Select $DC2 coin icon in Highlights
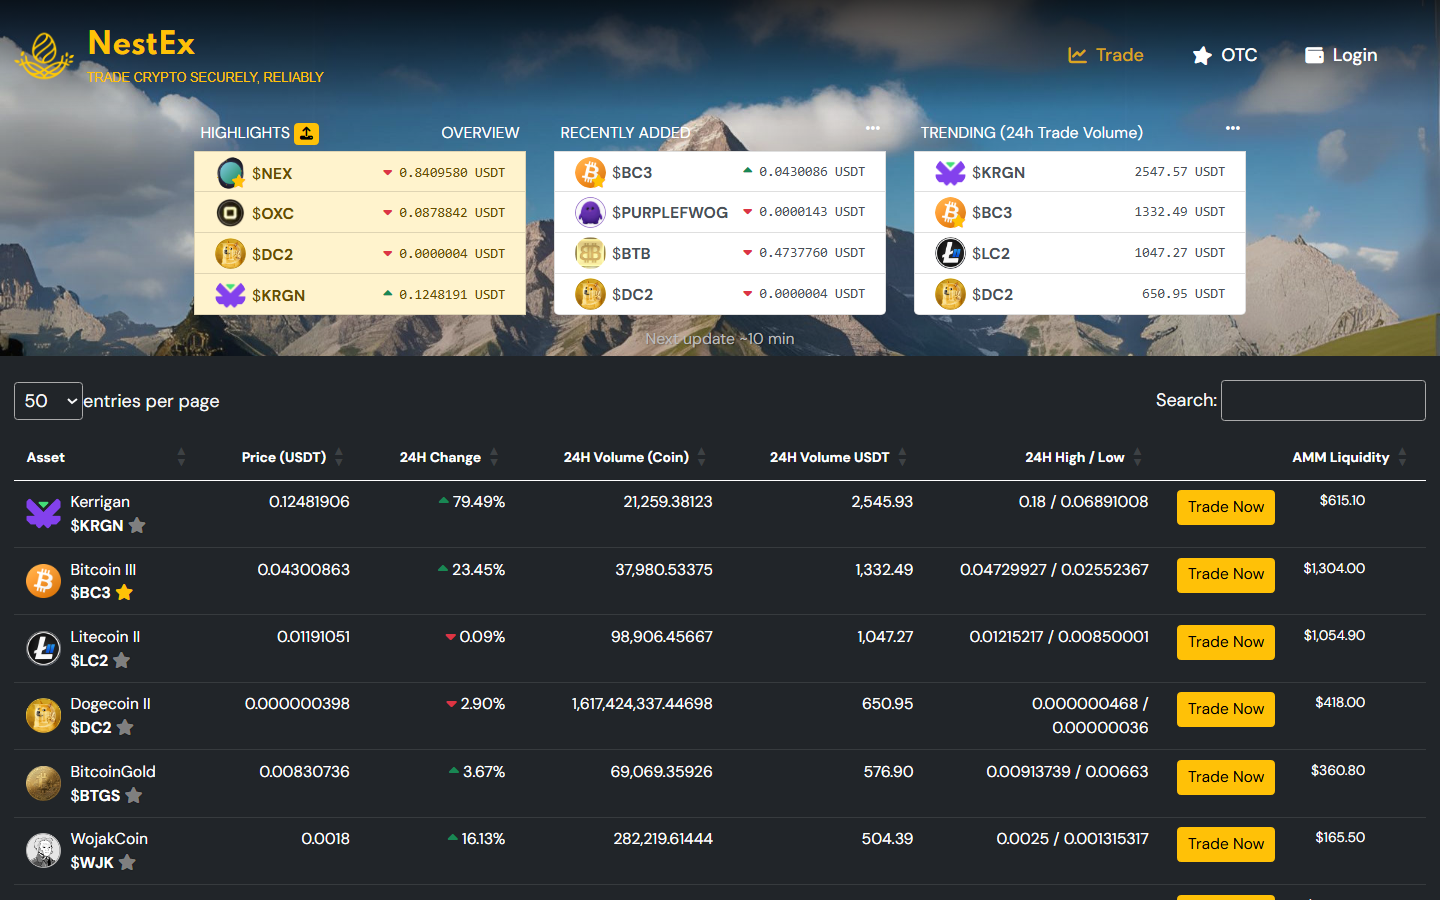The image size is (1440, 900). click(x=231, y=254)
